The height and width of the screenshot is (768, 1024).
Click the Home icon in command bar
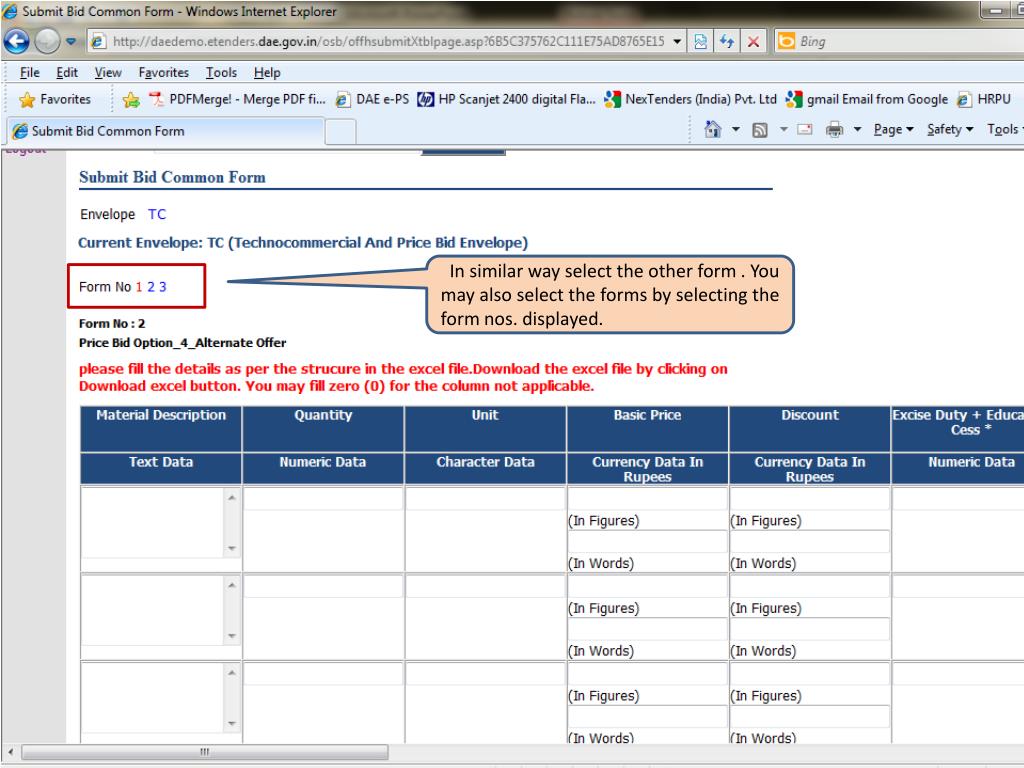coord(712,129)
